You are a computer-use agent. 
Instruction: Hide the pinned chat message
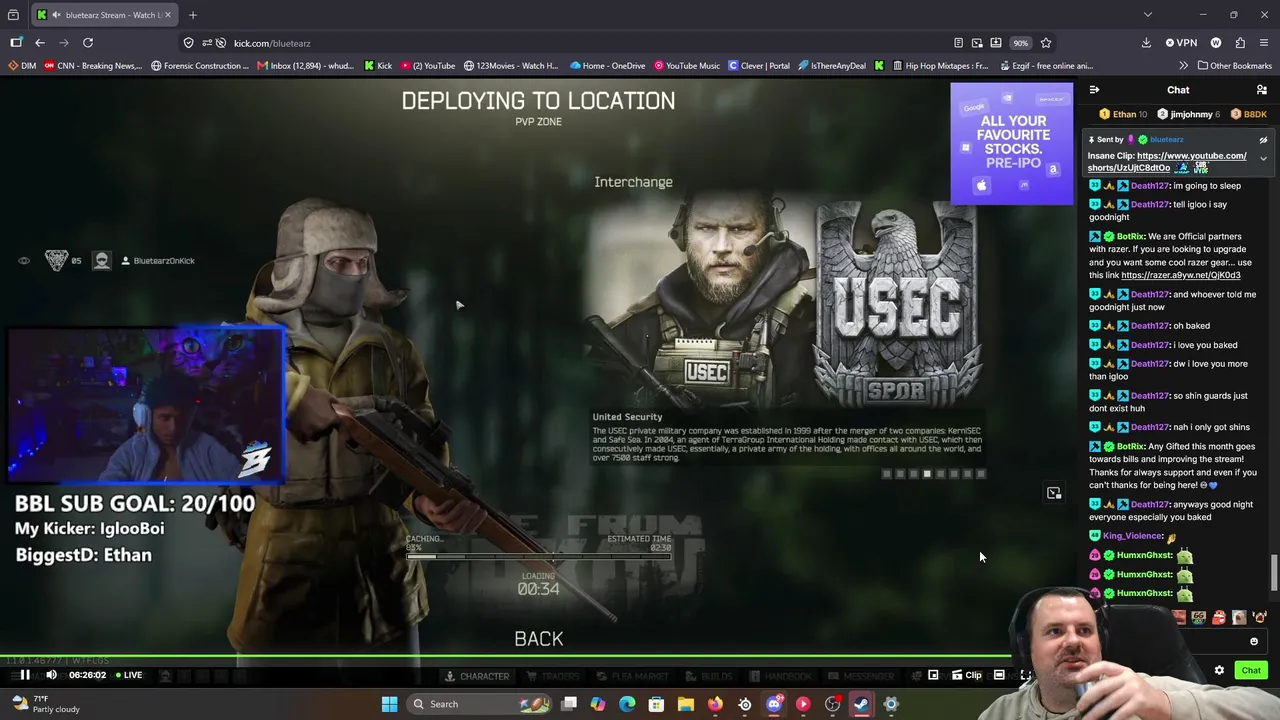pos(1263,141)
